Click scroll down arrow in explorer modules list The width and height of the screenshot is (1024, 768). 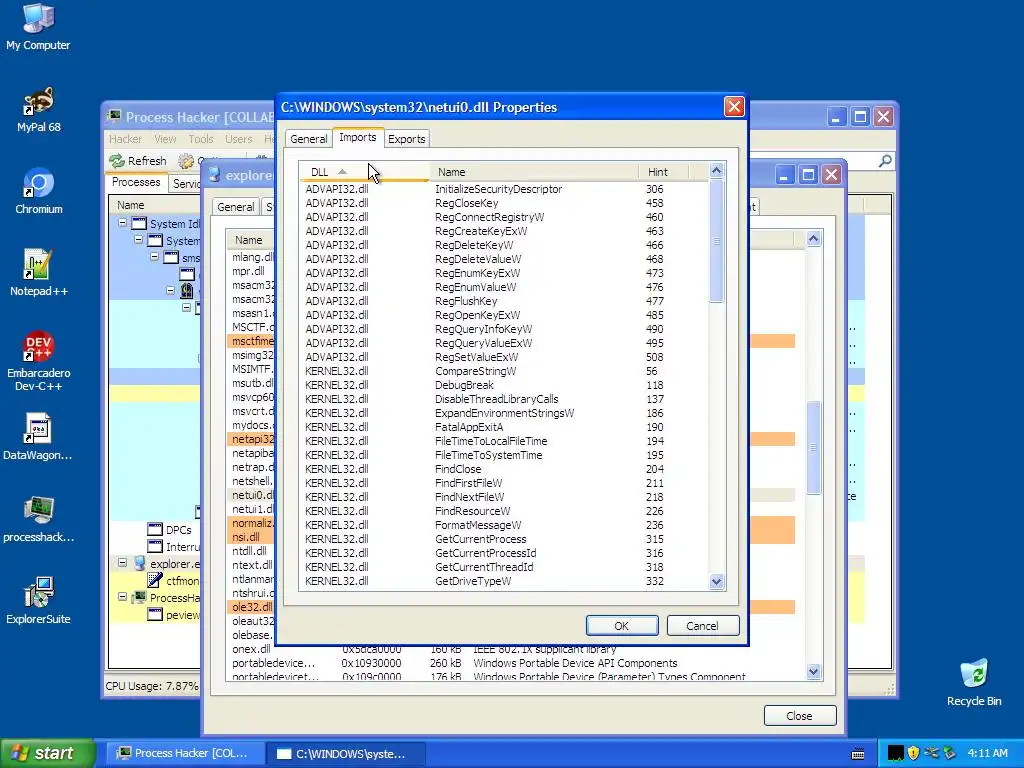(814, 671)
